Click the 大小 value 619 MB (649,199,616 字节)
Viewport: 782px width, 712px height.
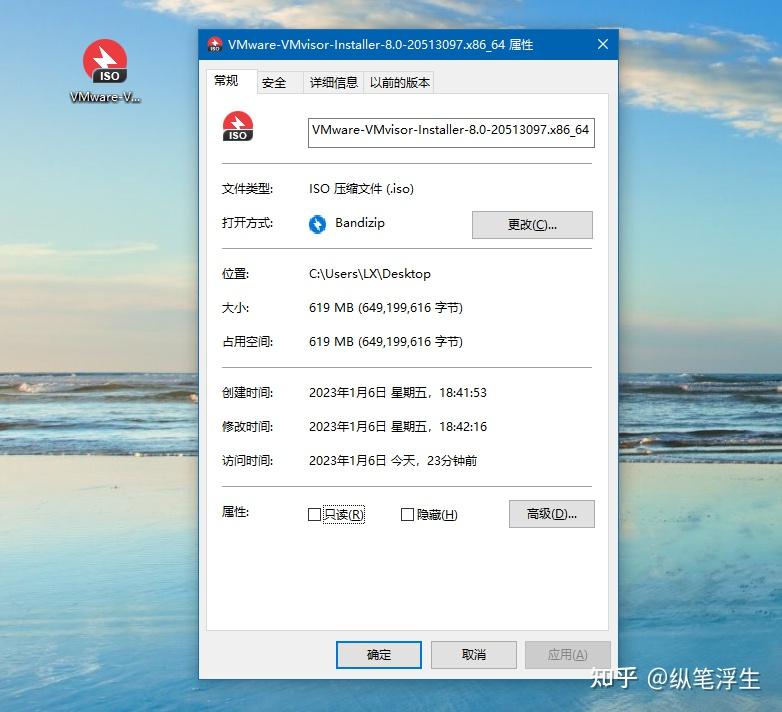[x=386, y=308]
